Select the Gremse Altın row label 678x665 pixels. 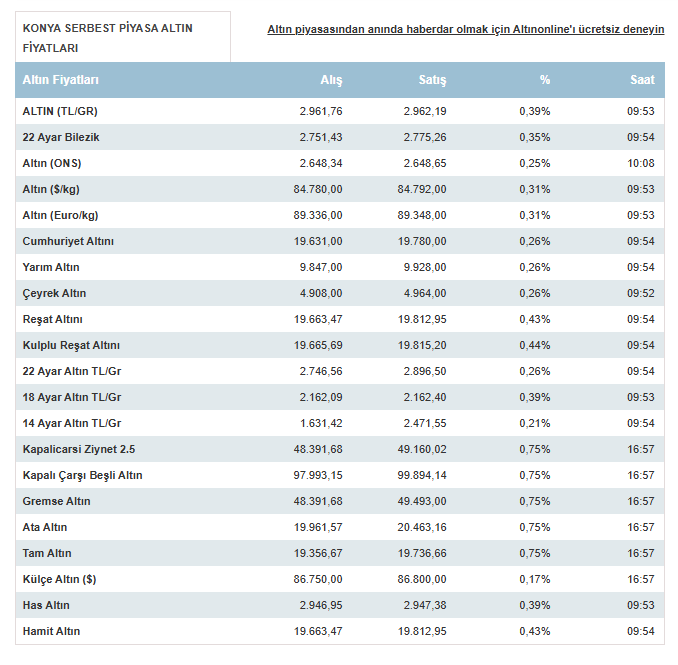(57, 501)
